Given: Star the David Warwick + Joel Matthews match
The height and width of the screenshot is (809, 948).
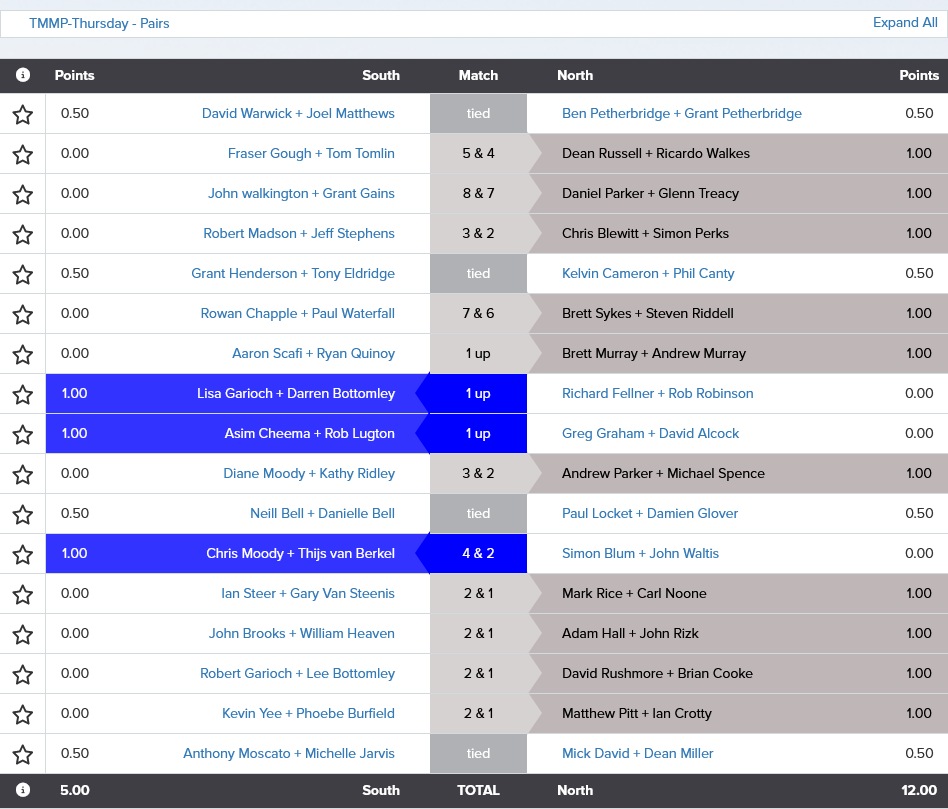Looking at the screenshot, I should click(x=22, y=114).
